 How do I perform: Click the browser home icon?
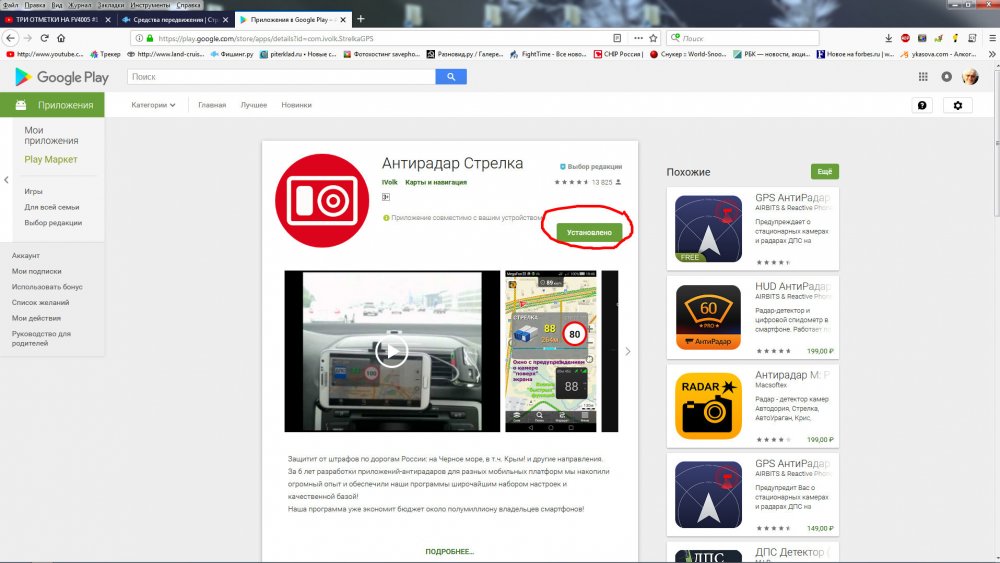[62, 38]
